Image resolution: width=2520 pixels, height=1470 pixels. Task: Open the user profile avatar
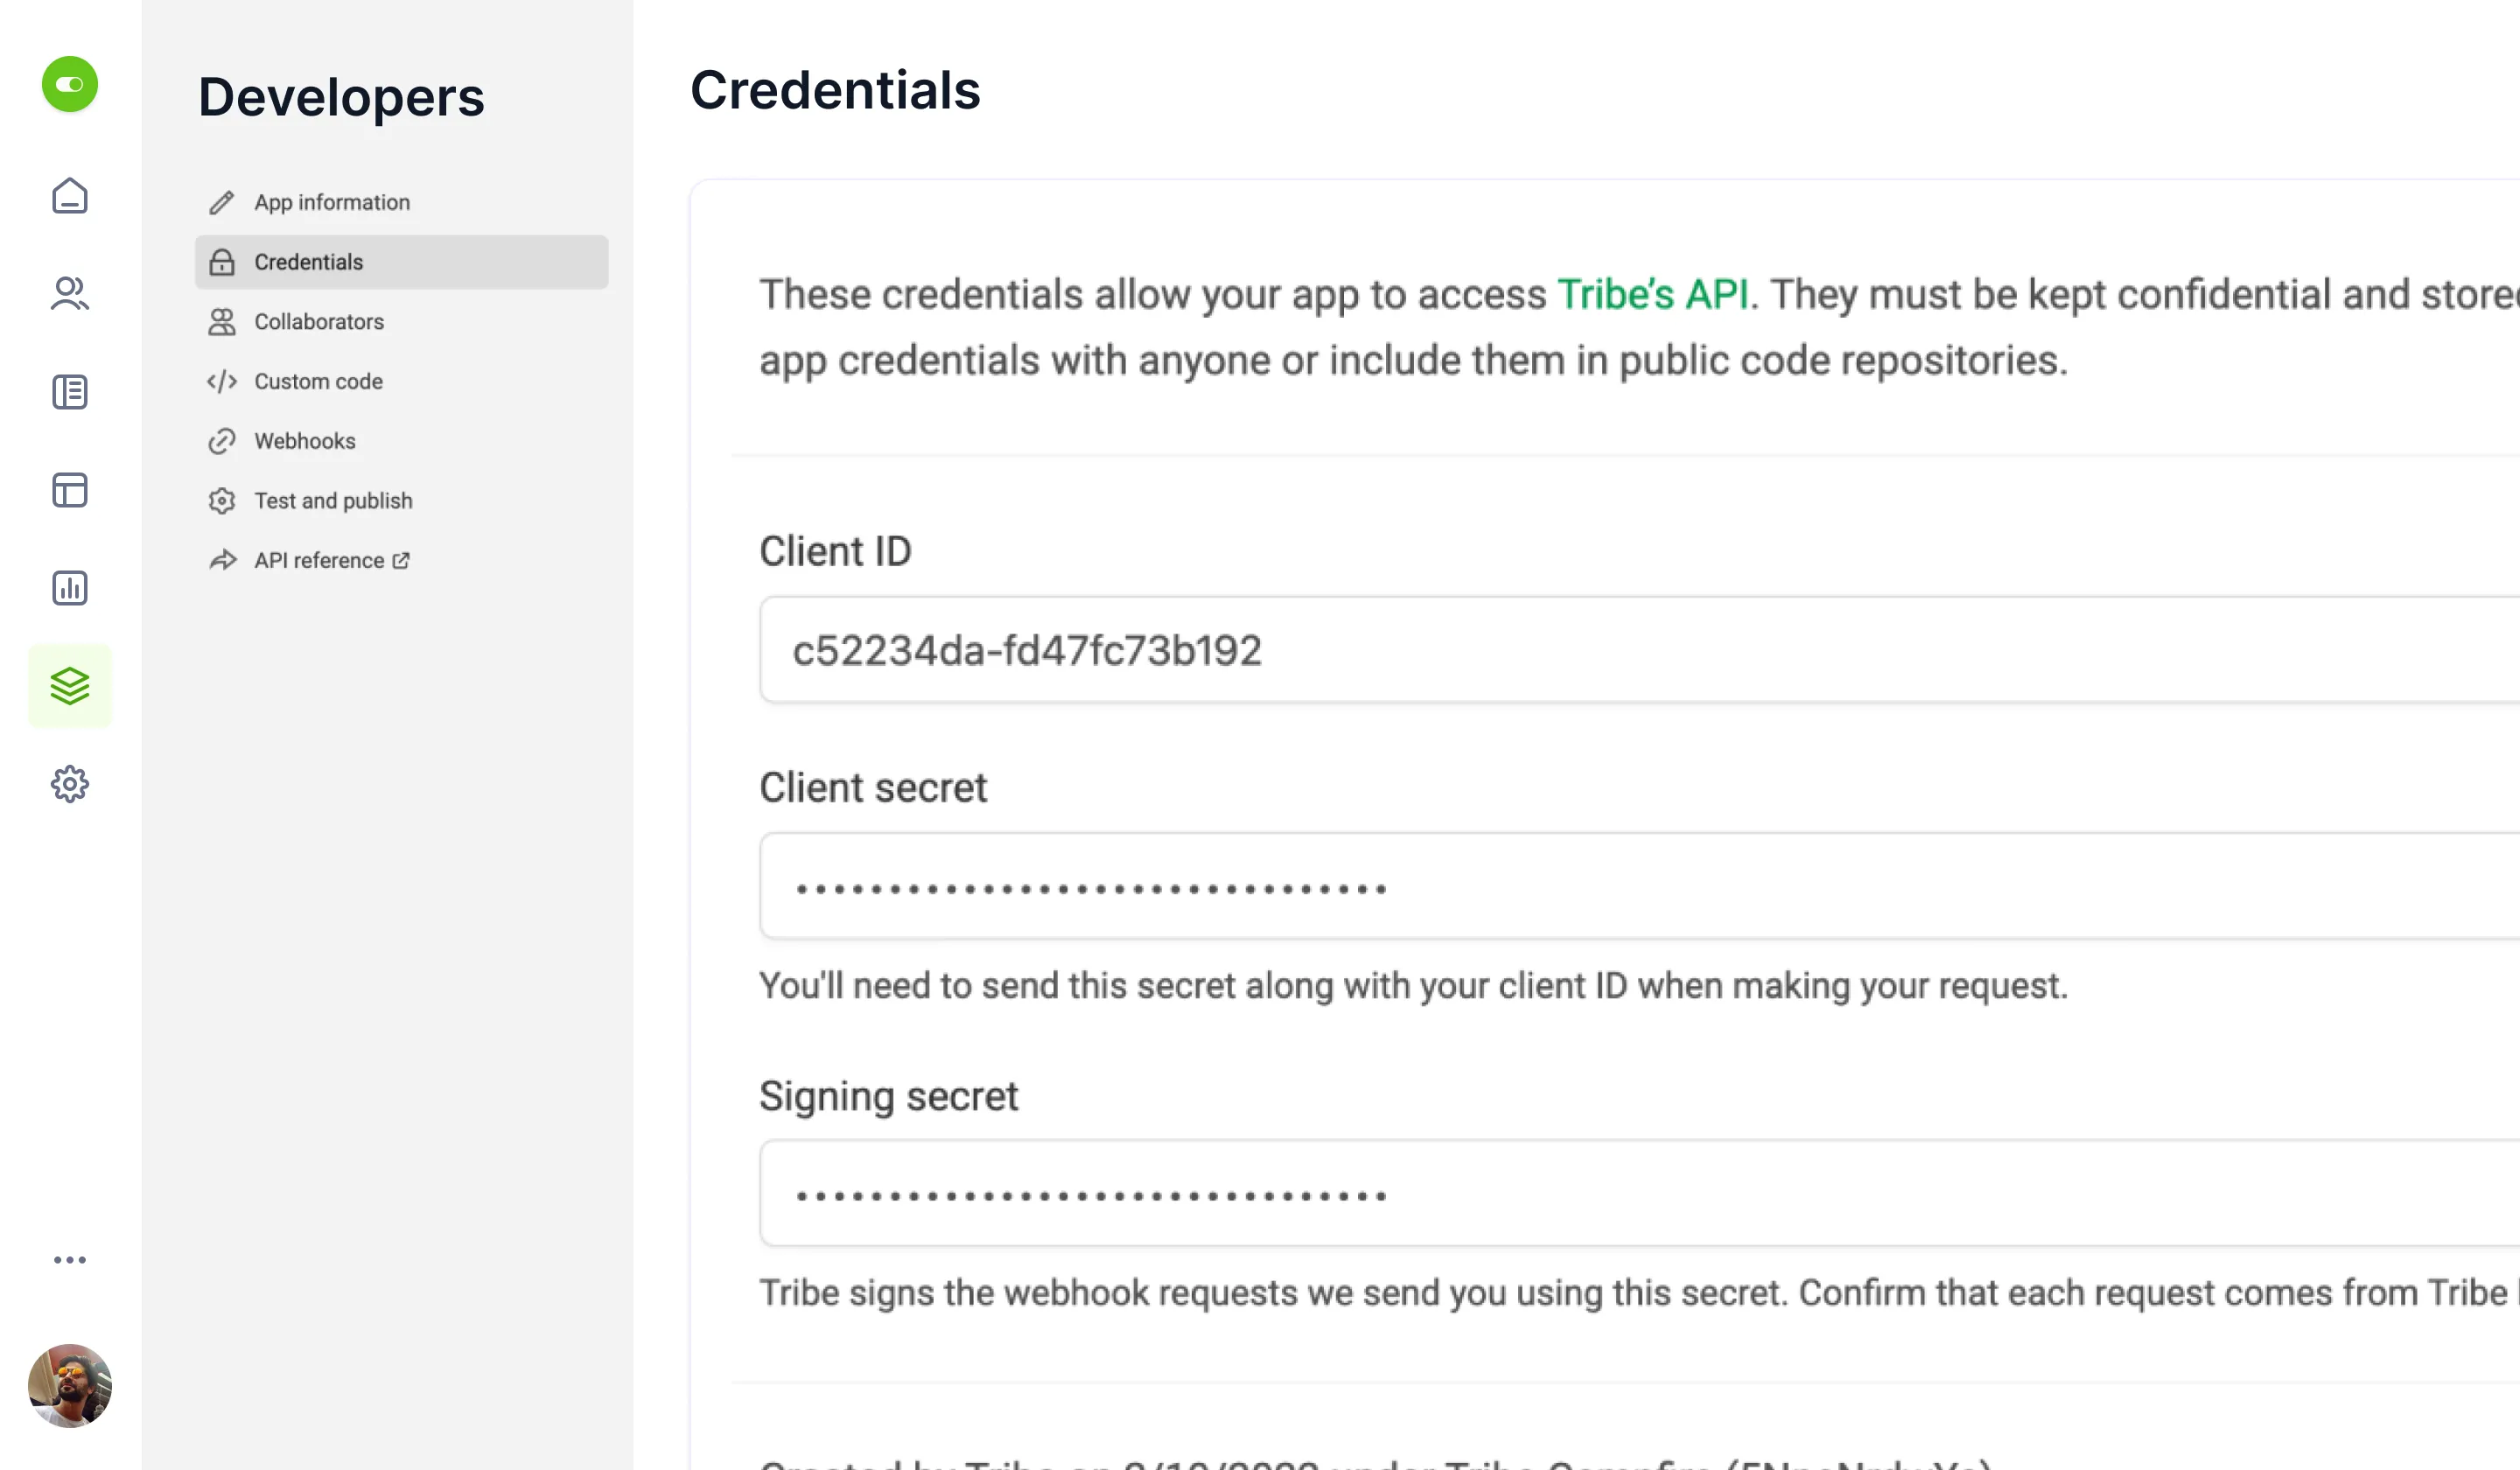point(70,1386)
